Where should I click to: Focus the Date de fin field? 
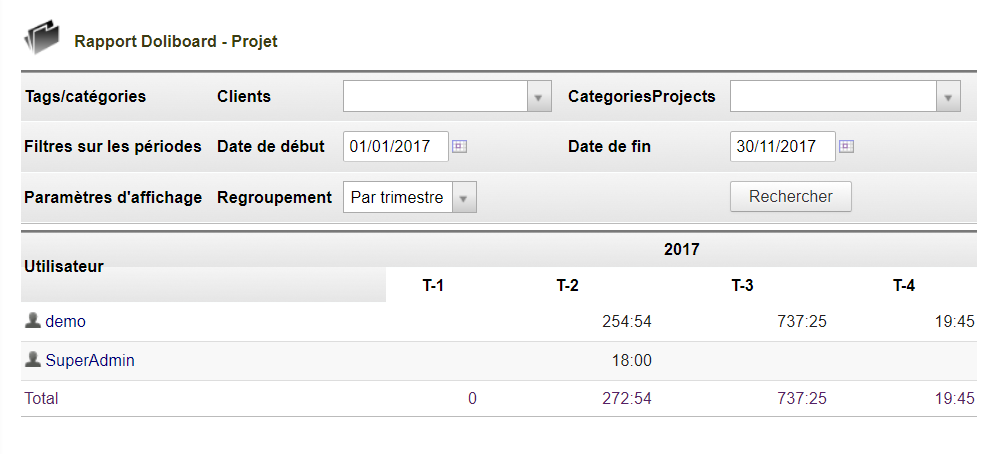click(782, 146)
